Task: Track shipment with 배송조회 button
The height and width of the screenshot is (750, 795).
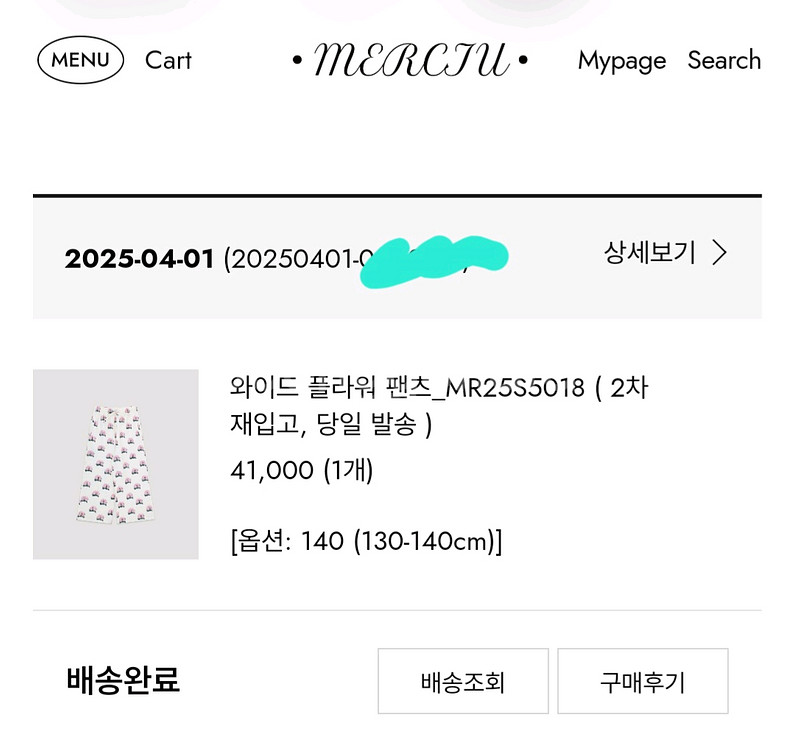Action: tap(463, 682)
